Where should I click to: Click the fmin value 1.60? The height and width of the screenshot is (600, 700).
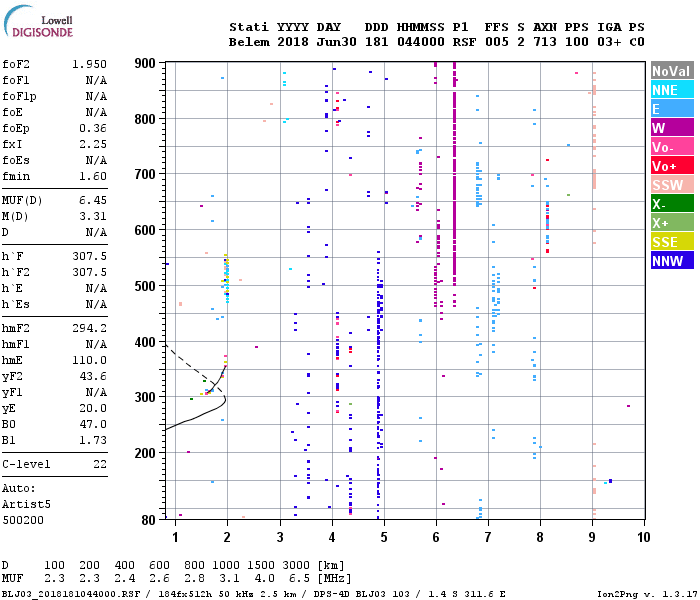click(93, 176)
